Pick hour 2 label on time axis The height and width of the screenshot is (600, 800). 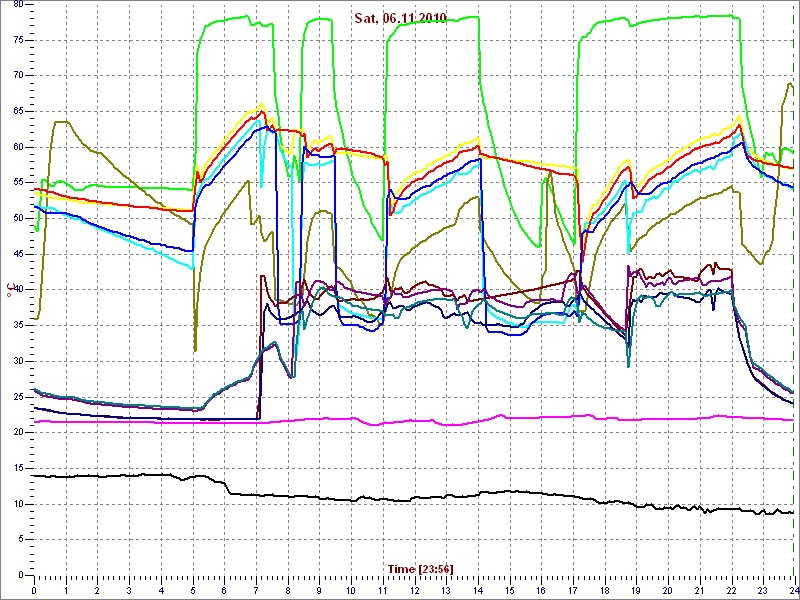[x=97, y=589]
